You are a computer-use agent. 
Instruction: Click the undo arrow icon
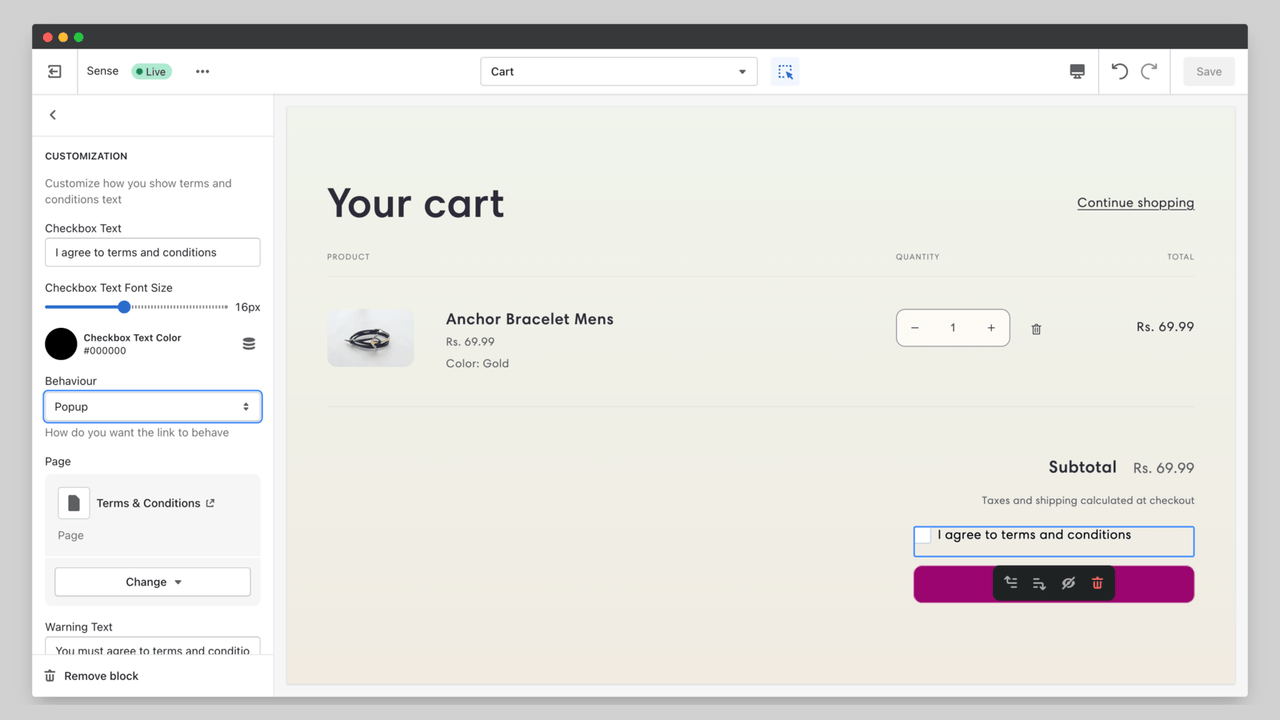pyautogui.click(x=1120, y=72)
